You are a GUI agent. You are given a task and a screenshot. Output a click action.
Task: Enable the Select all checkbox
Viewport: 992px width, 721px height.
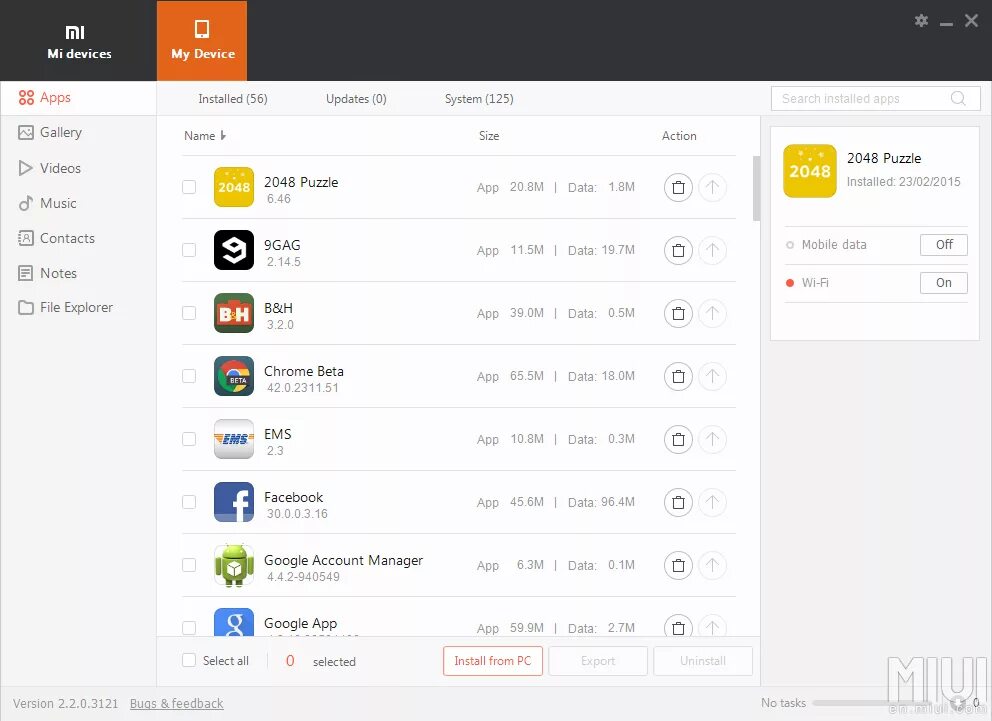pos(189,660)
